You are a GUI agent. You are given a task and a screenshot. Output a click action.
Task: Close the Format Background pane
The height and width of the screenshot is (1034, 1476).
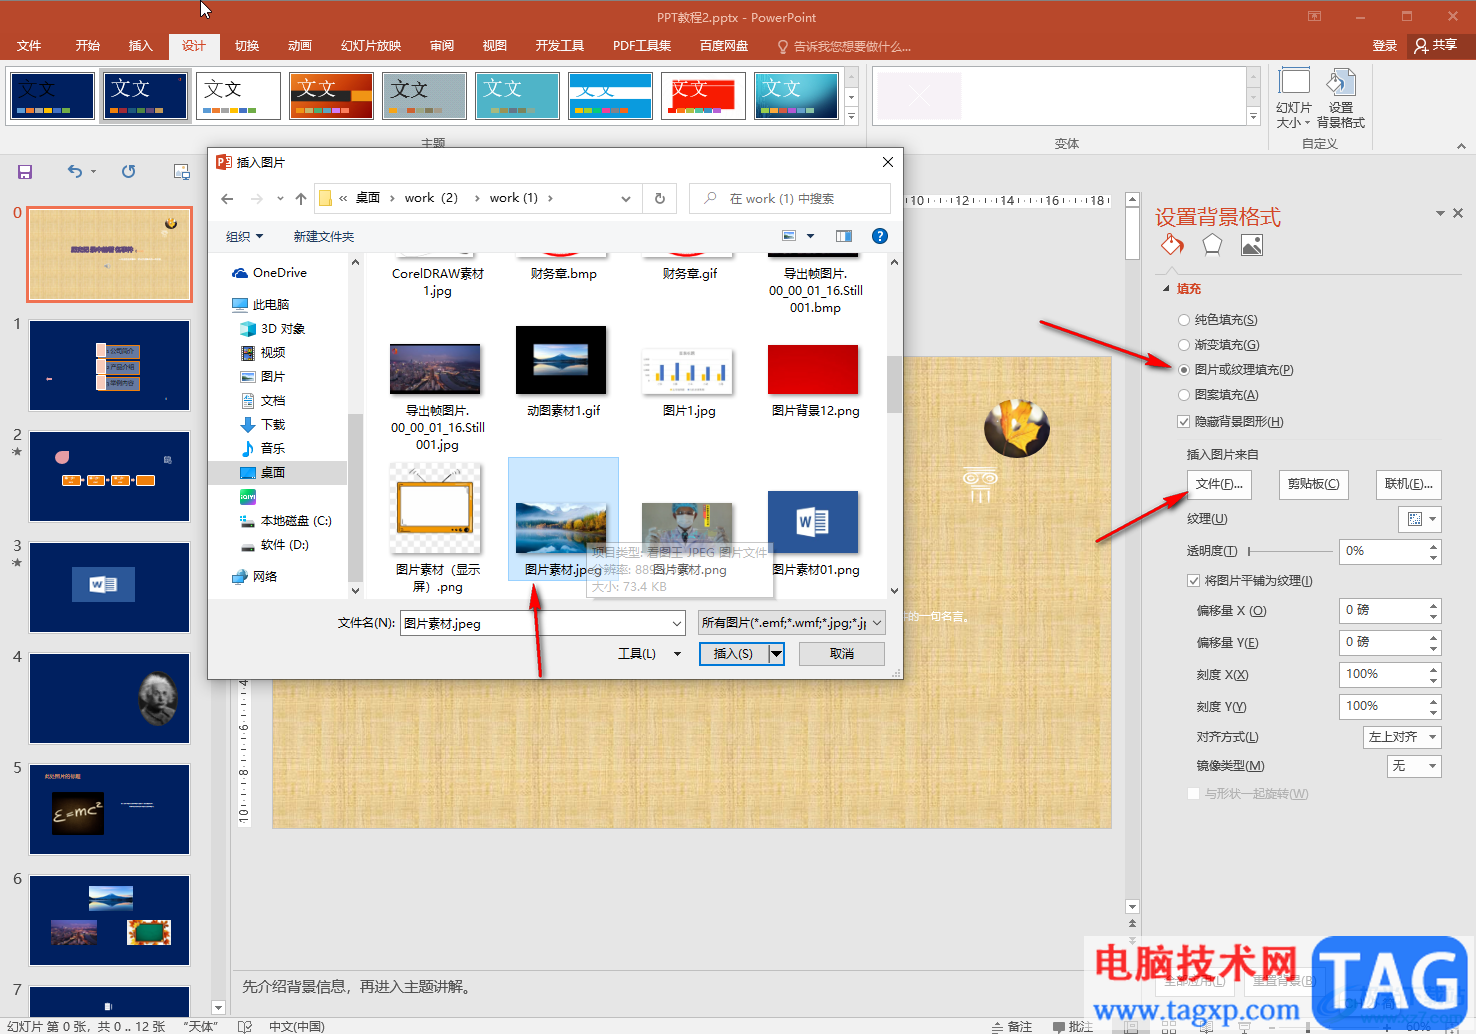tap(1458, 213)
